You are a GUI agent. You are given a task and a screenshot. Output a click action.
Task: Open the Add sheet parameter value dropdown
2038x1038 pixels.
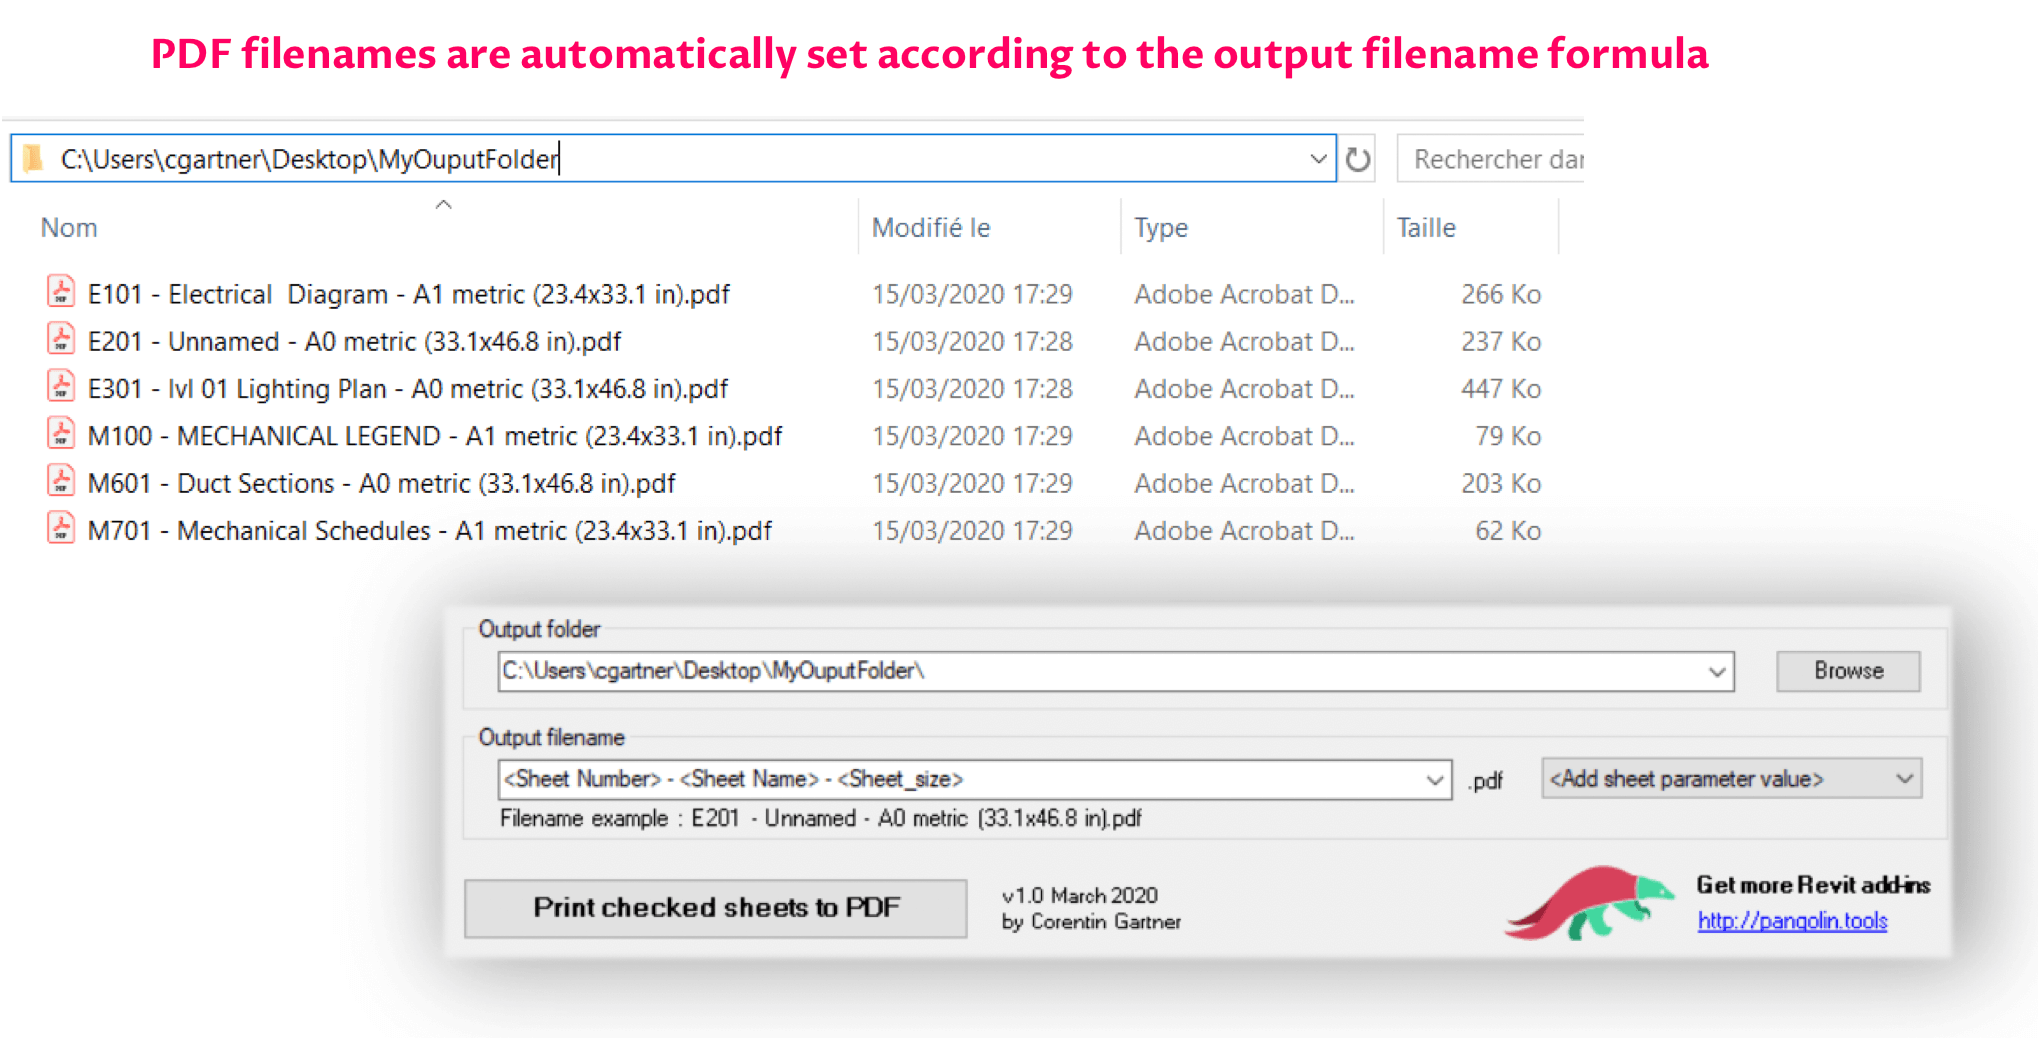[1904, 779]
